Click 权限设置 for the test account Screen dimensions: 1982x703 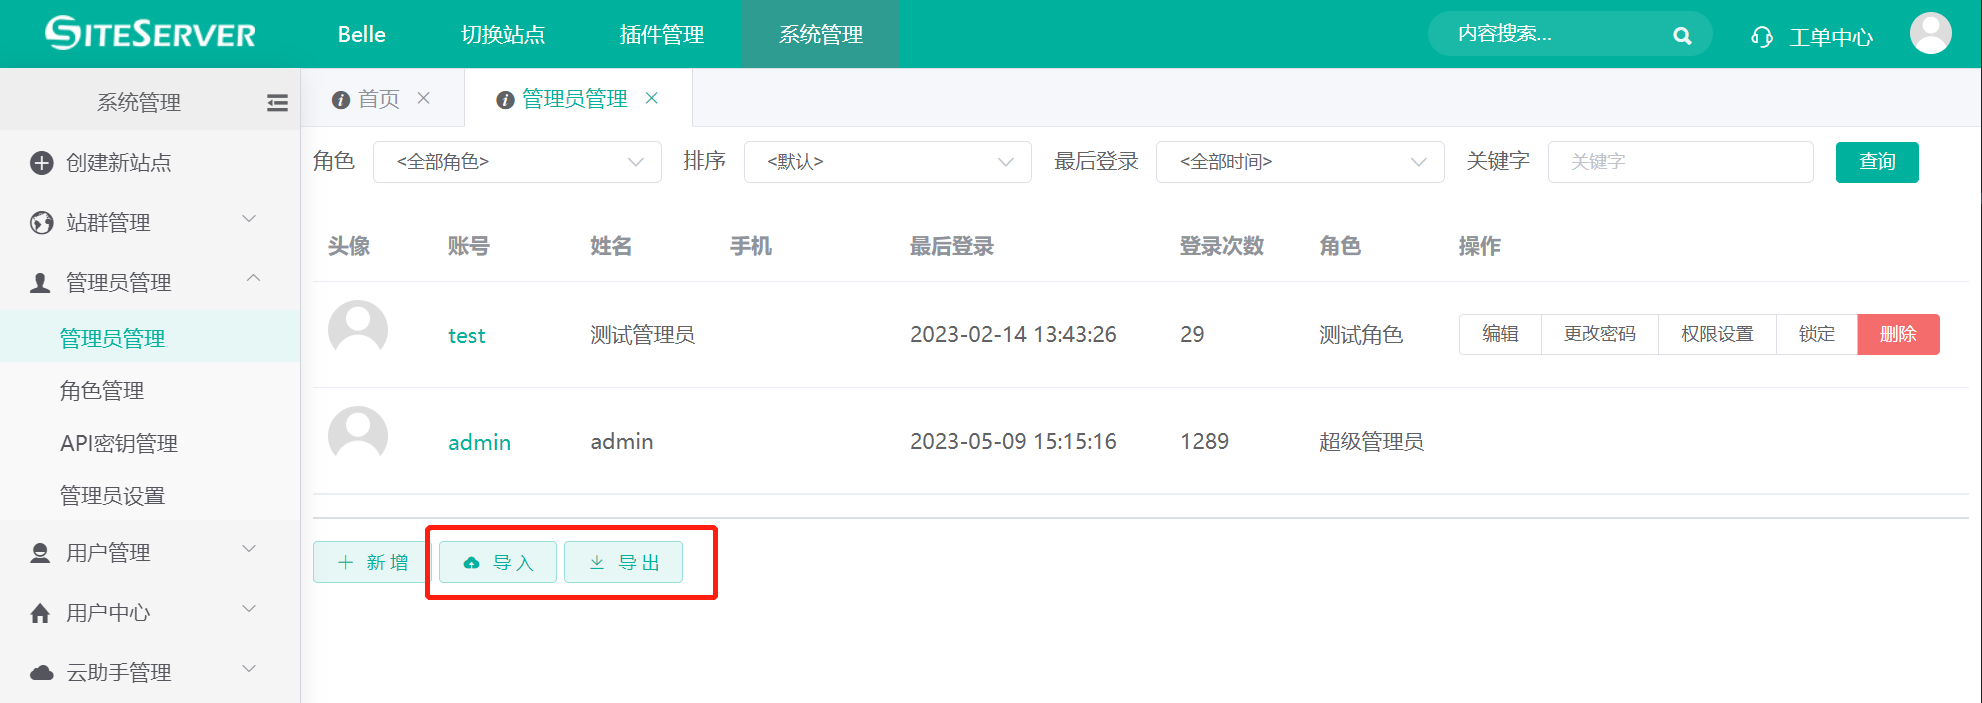(x=1717, y=334)
